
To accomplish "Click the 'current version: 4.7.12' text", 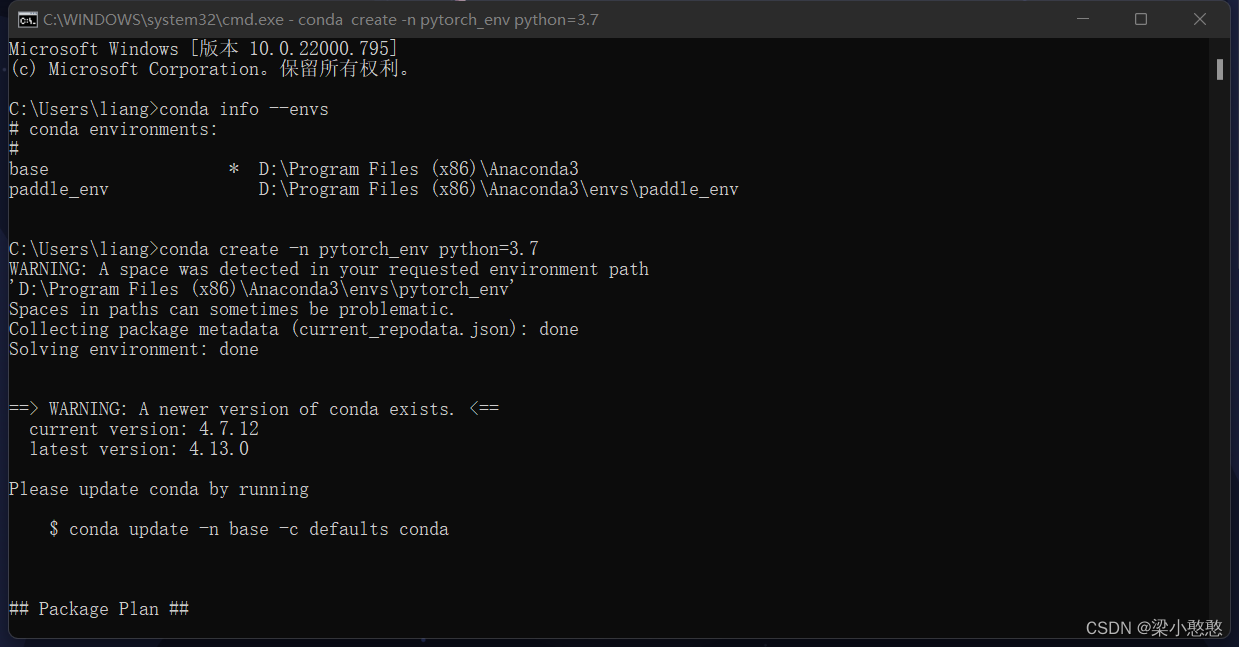I will pyautogui.click(x=143, y=429).
